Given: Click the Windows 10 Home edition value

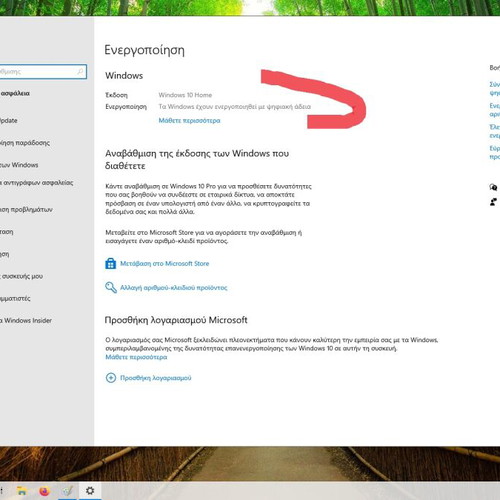Looking at the screenshot, I should tap(185, 95).
